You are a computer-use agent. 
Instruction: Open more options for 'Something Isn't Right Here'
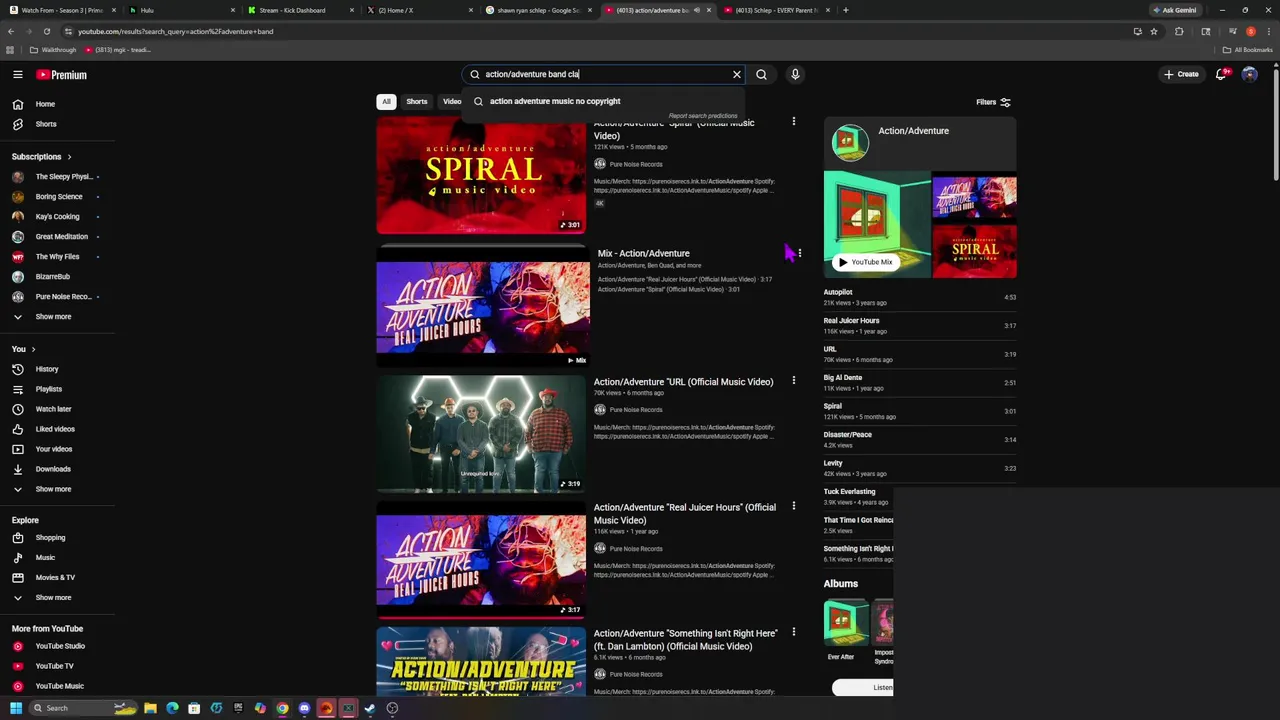point(794,632)
